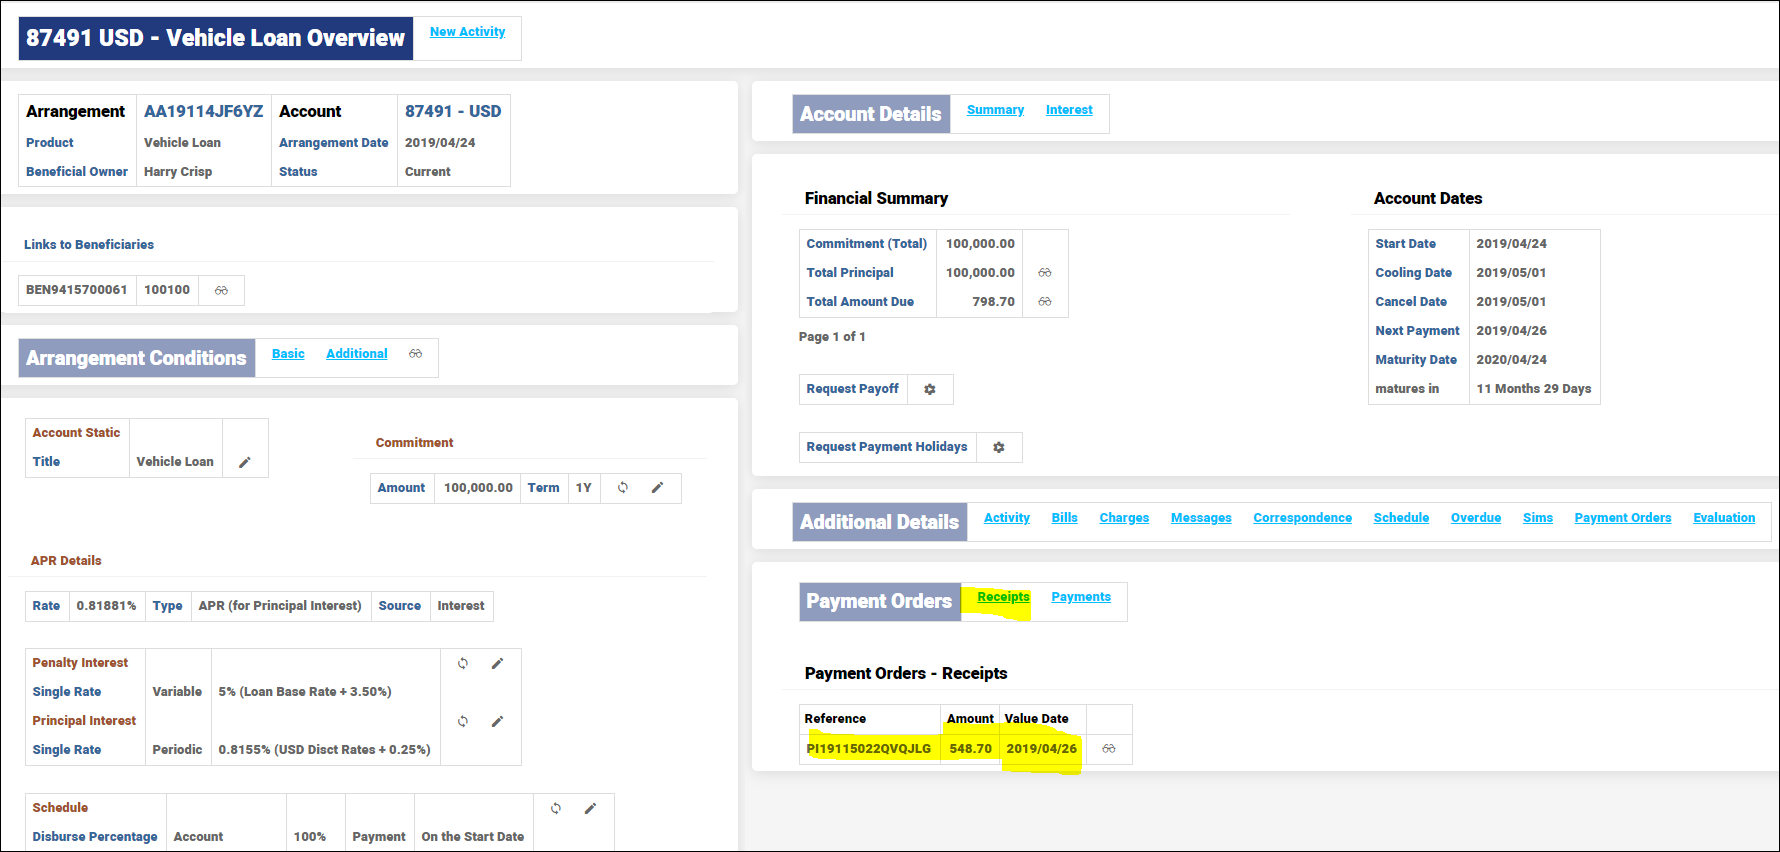Image resolution: width=1780 pixels, height=852 pixels.
Task: Click view icon for receipt PI19115022QVQJLG
Action: click(x=1108, y=749)
